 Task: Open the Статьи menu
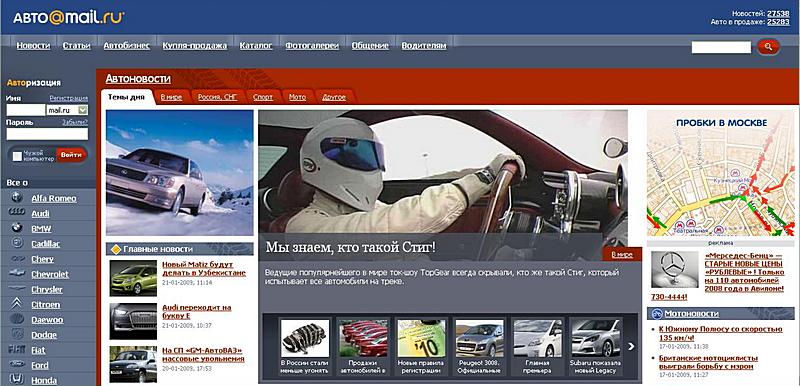point(77,46)
